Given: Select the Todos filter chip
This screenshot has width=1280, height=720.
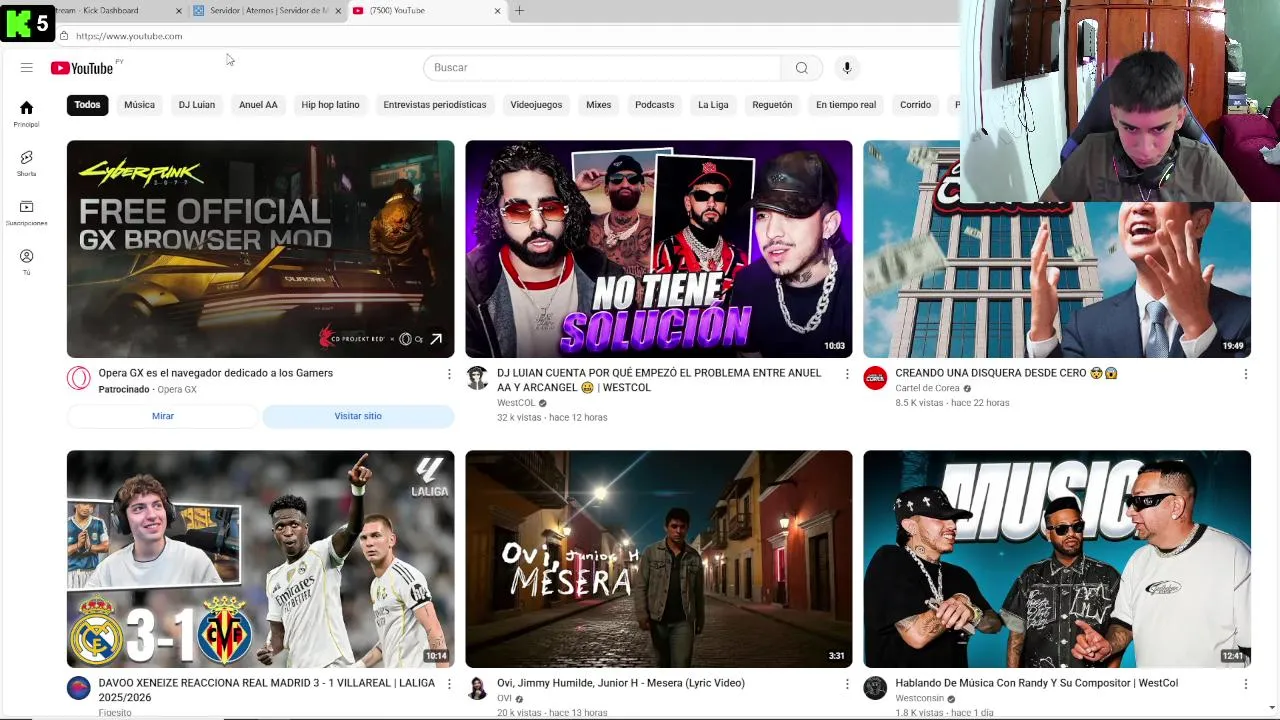Looking at the screenshot, I should coord(87,105).
